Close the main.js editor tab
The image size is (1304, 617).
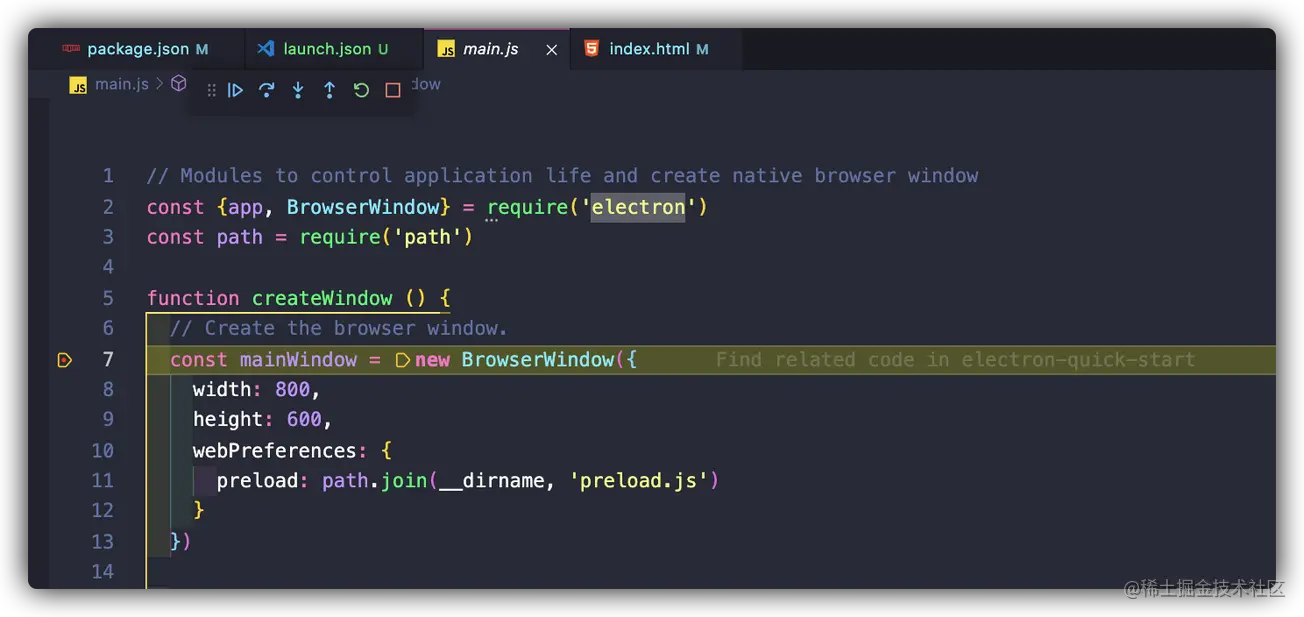click(551, 49)
